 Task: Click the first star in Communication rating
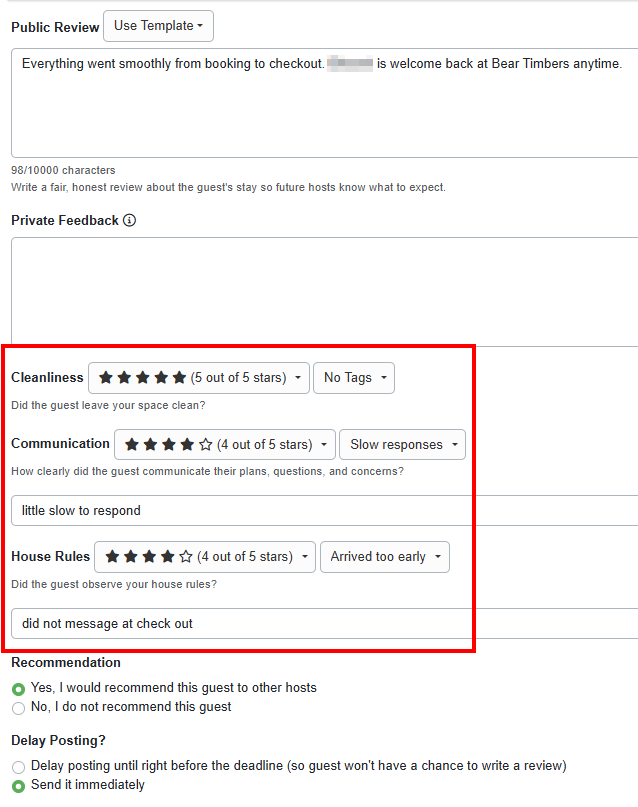(x=133, y=443)
